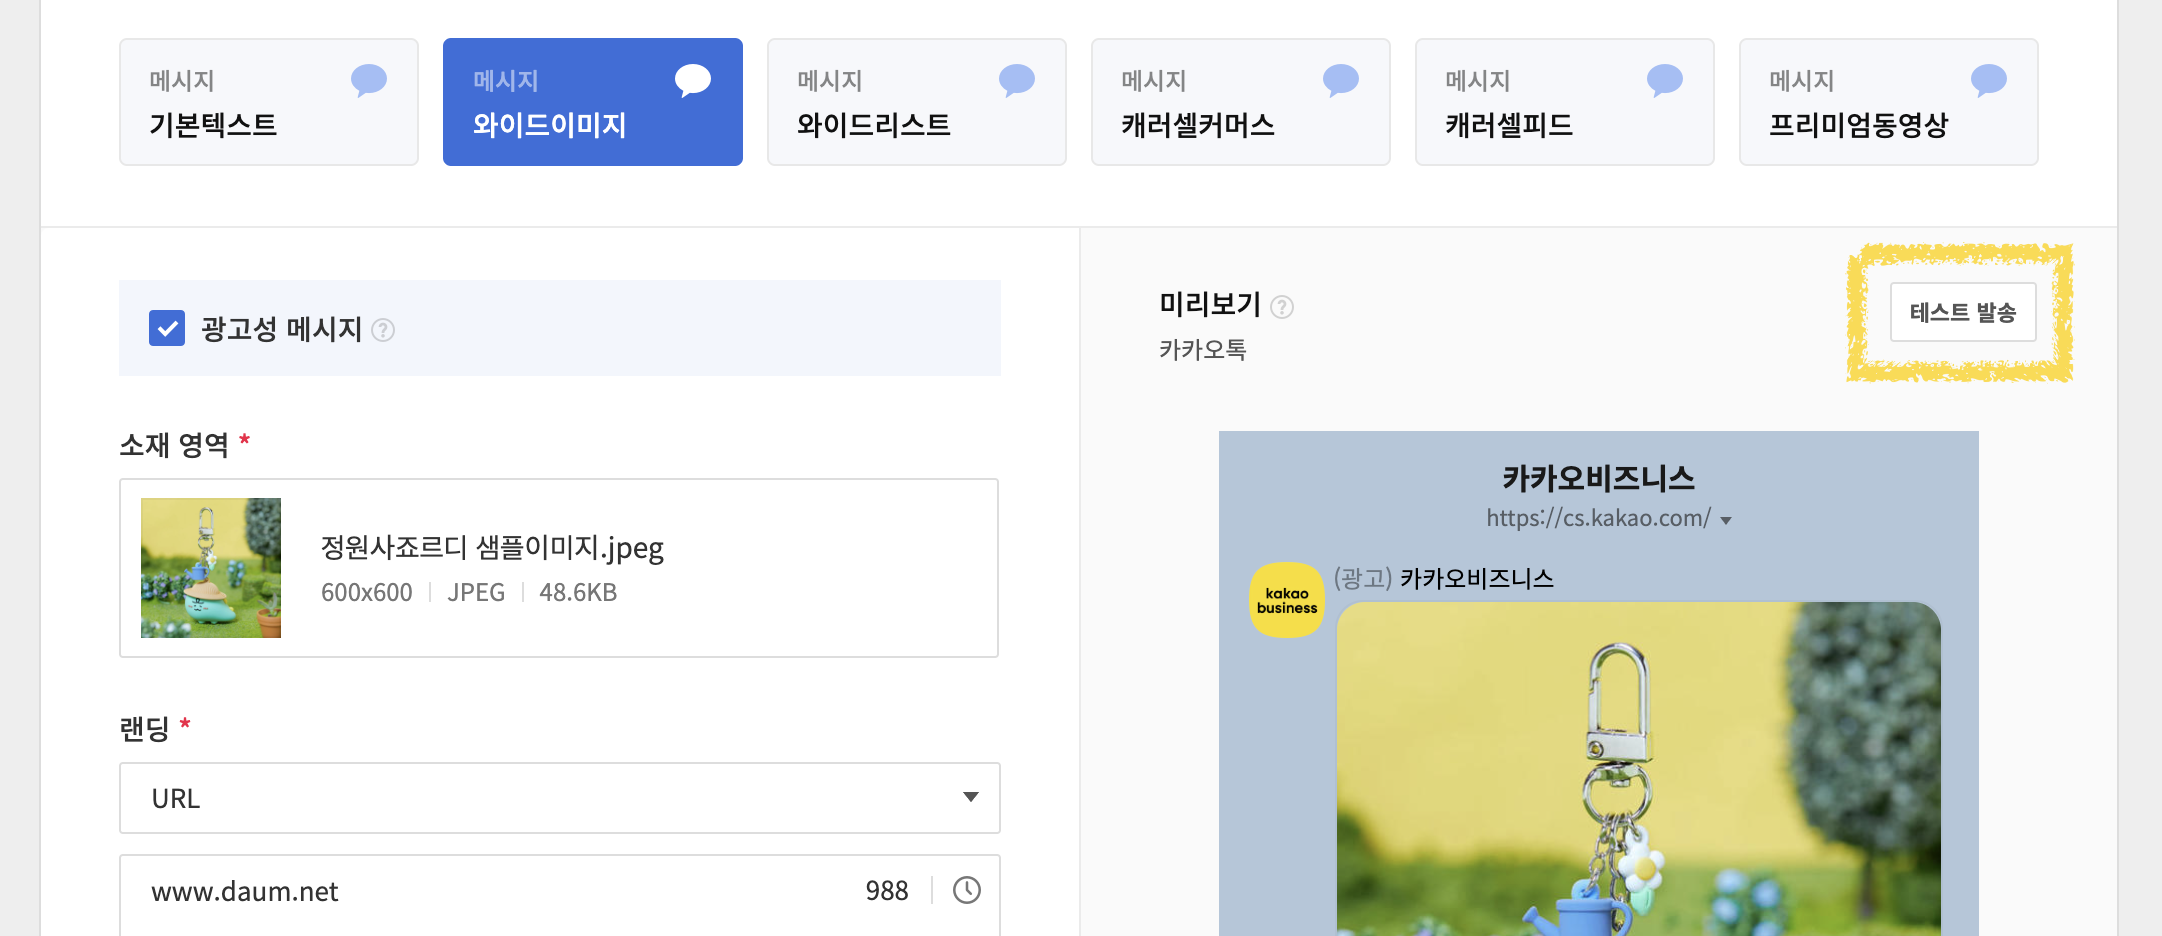Click speech bubble icon on 기본텍스트 card

tap(368, 80)
